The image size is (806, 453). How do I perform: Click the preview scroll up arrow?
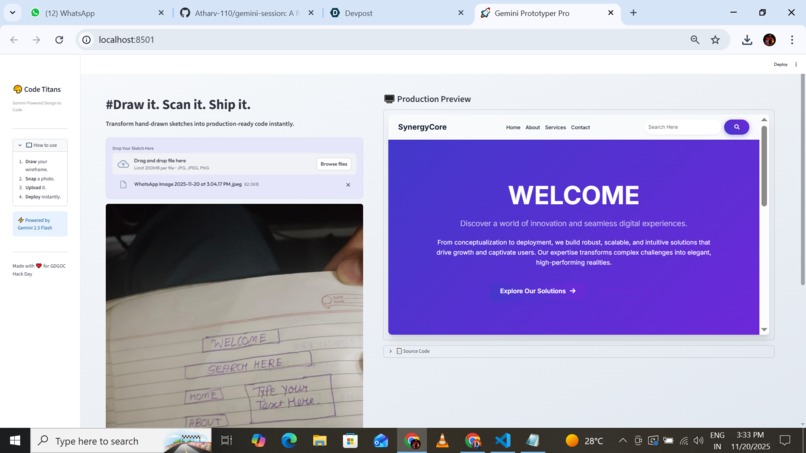tap(764, 120)
